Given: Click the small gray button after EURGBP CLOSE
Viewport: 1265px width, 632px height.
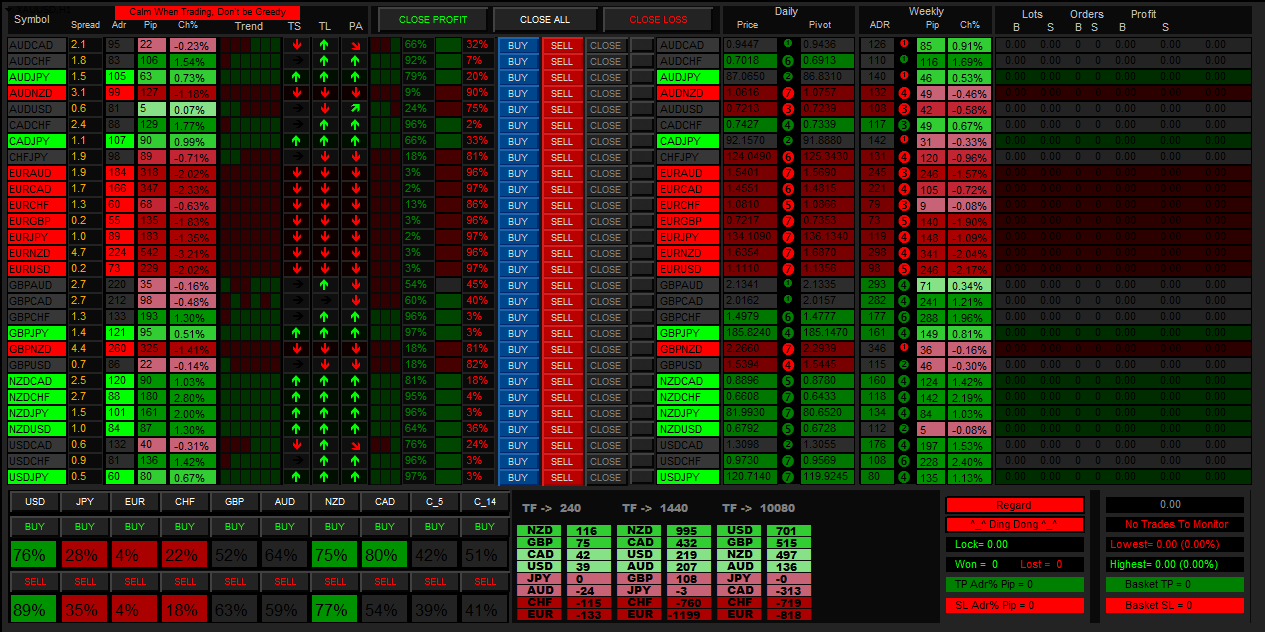Looking at the screenshot, I should point(641,221).
